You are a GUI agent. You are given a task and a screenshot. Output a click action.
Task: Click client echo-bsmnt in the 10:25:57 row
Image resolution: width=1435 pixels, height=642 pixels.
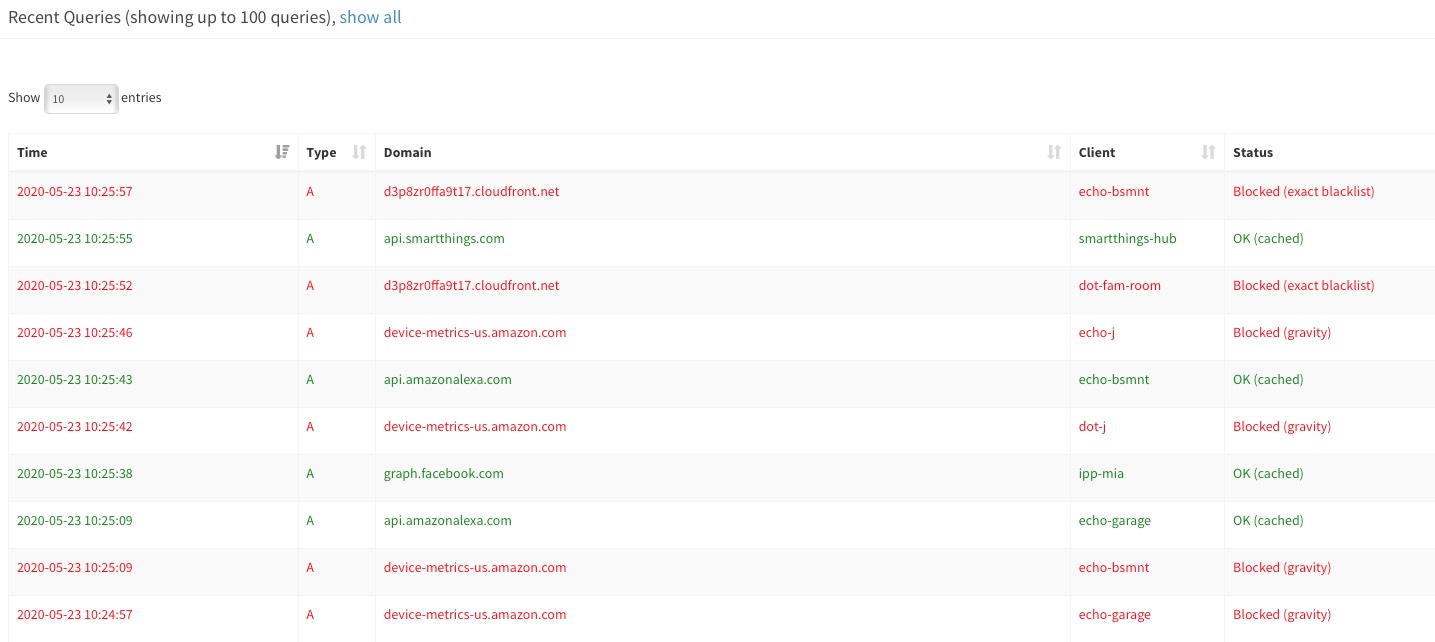click(x=1114, y=191)
